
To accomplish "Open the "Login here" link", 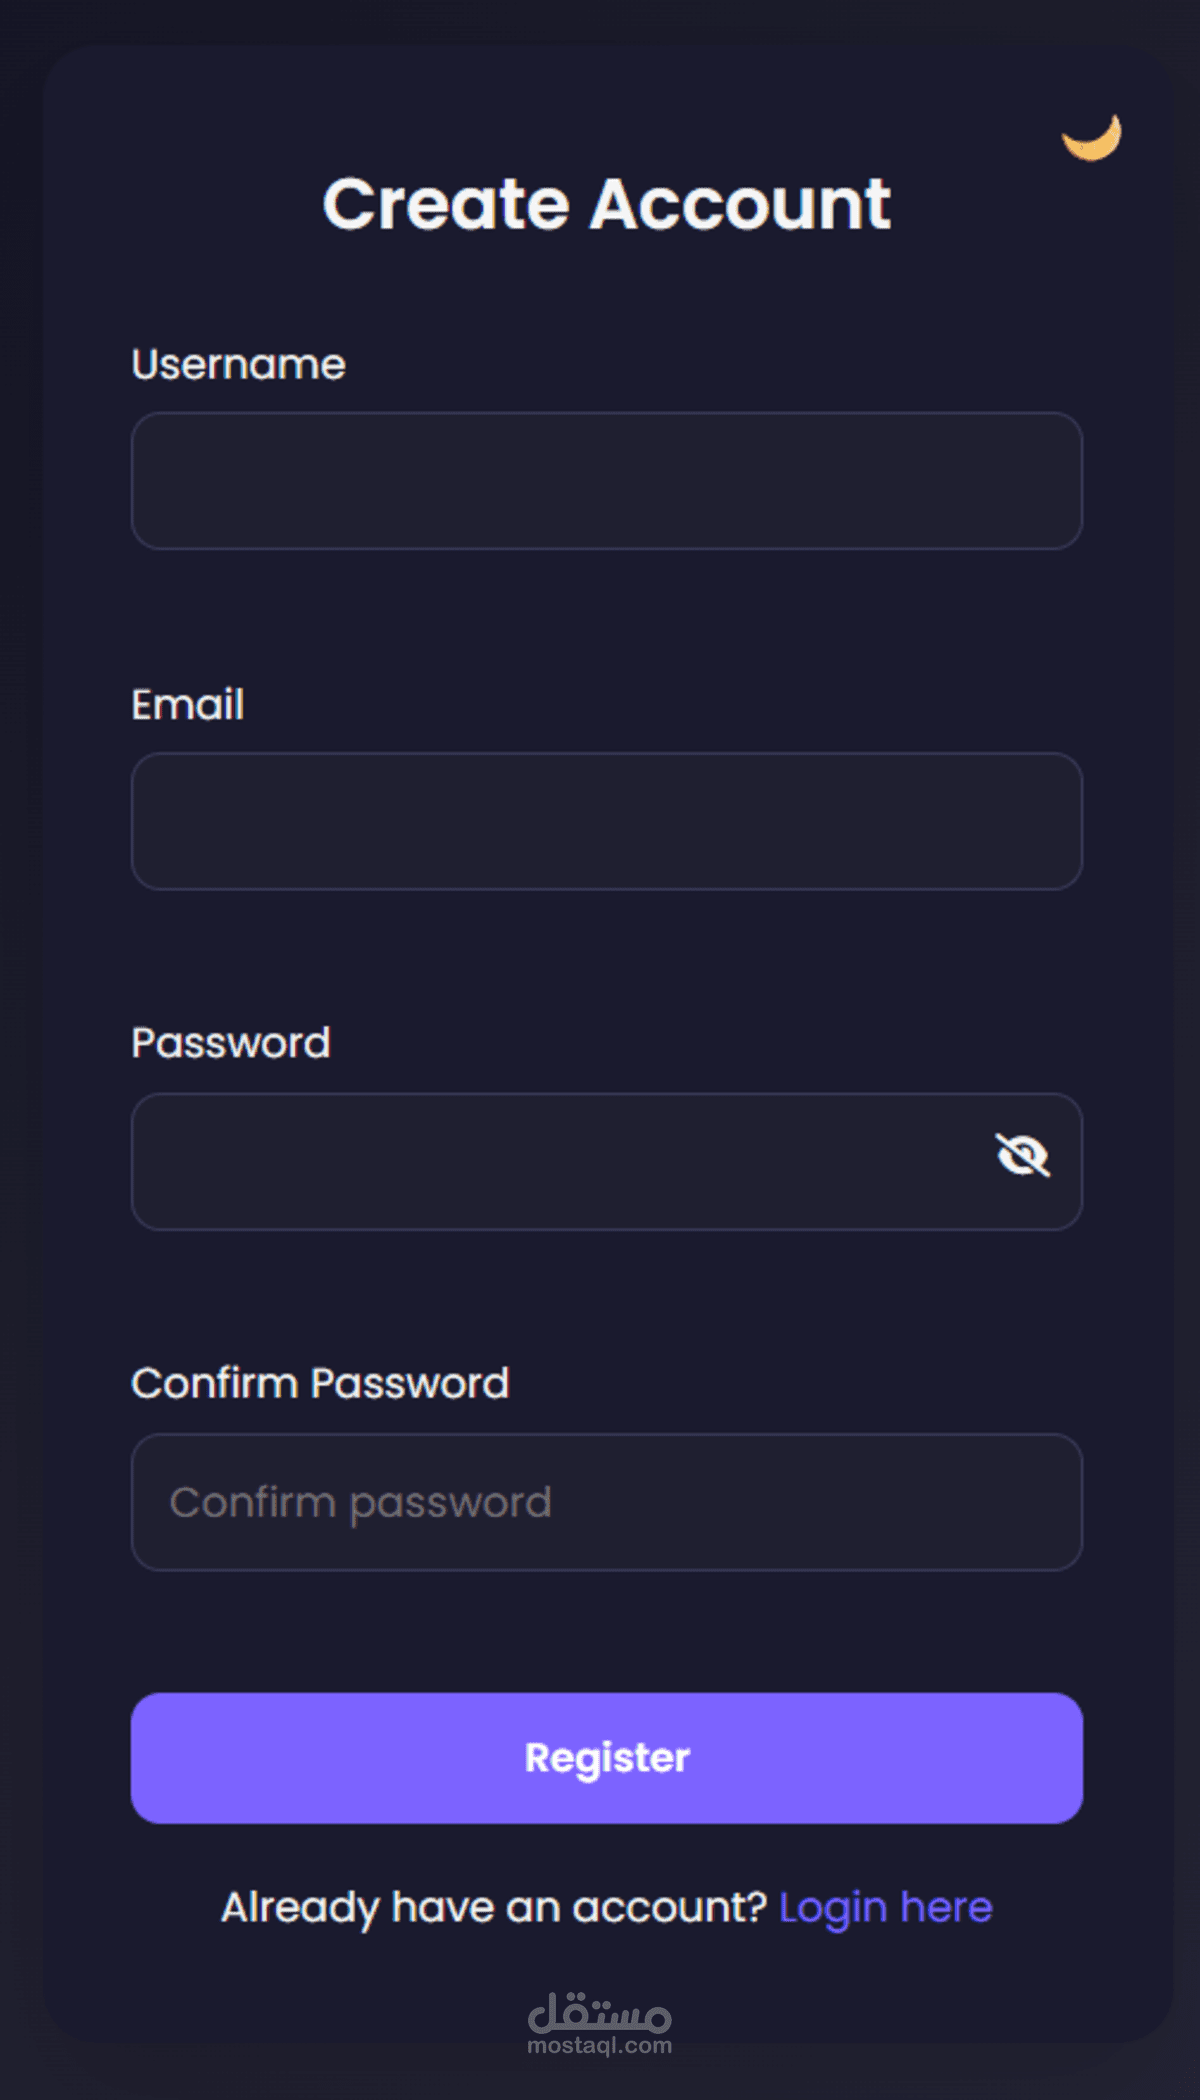I will 885,1908.
